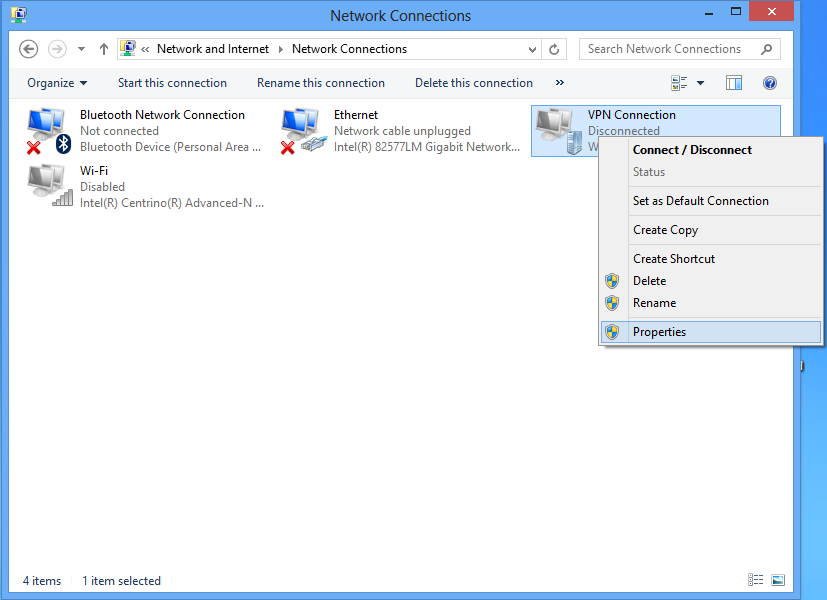Switch to details view in status bar
Screen dimensions: 827x600
(755, 580)
